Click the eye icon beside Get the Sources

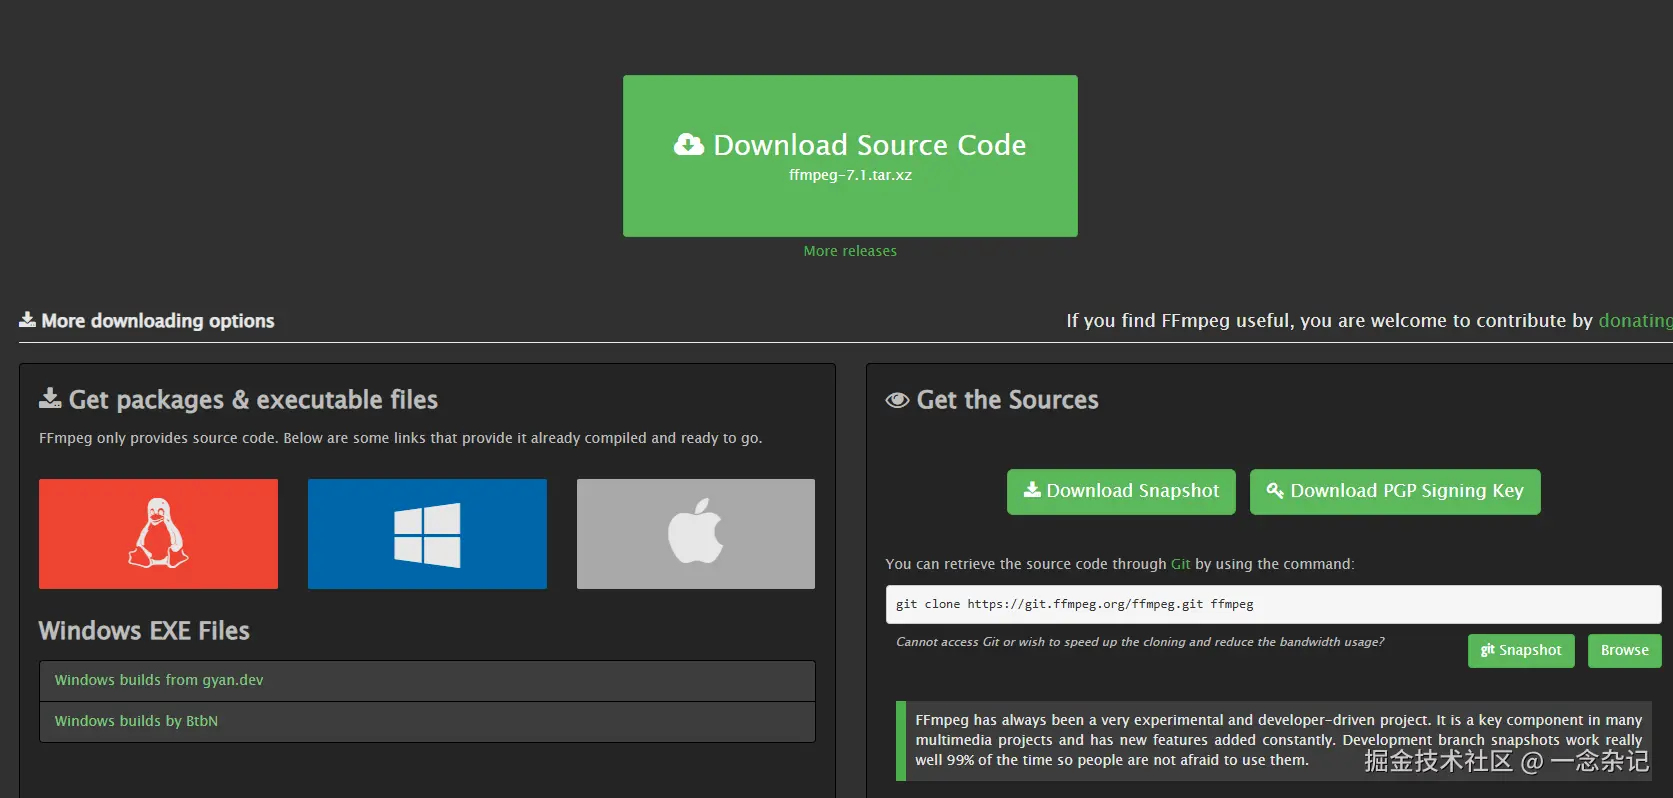[x=897, y=400]
